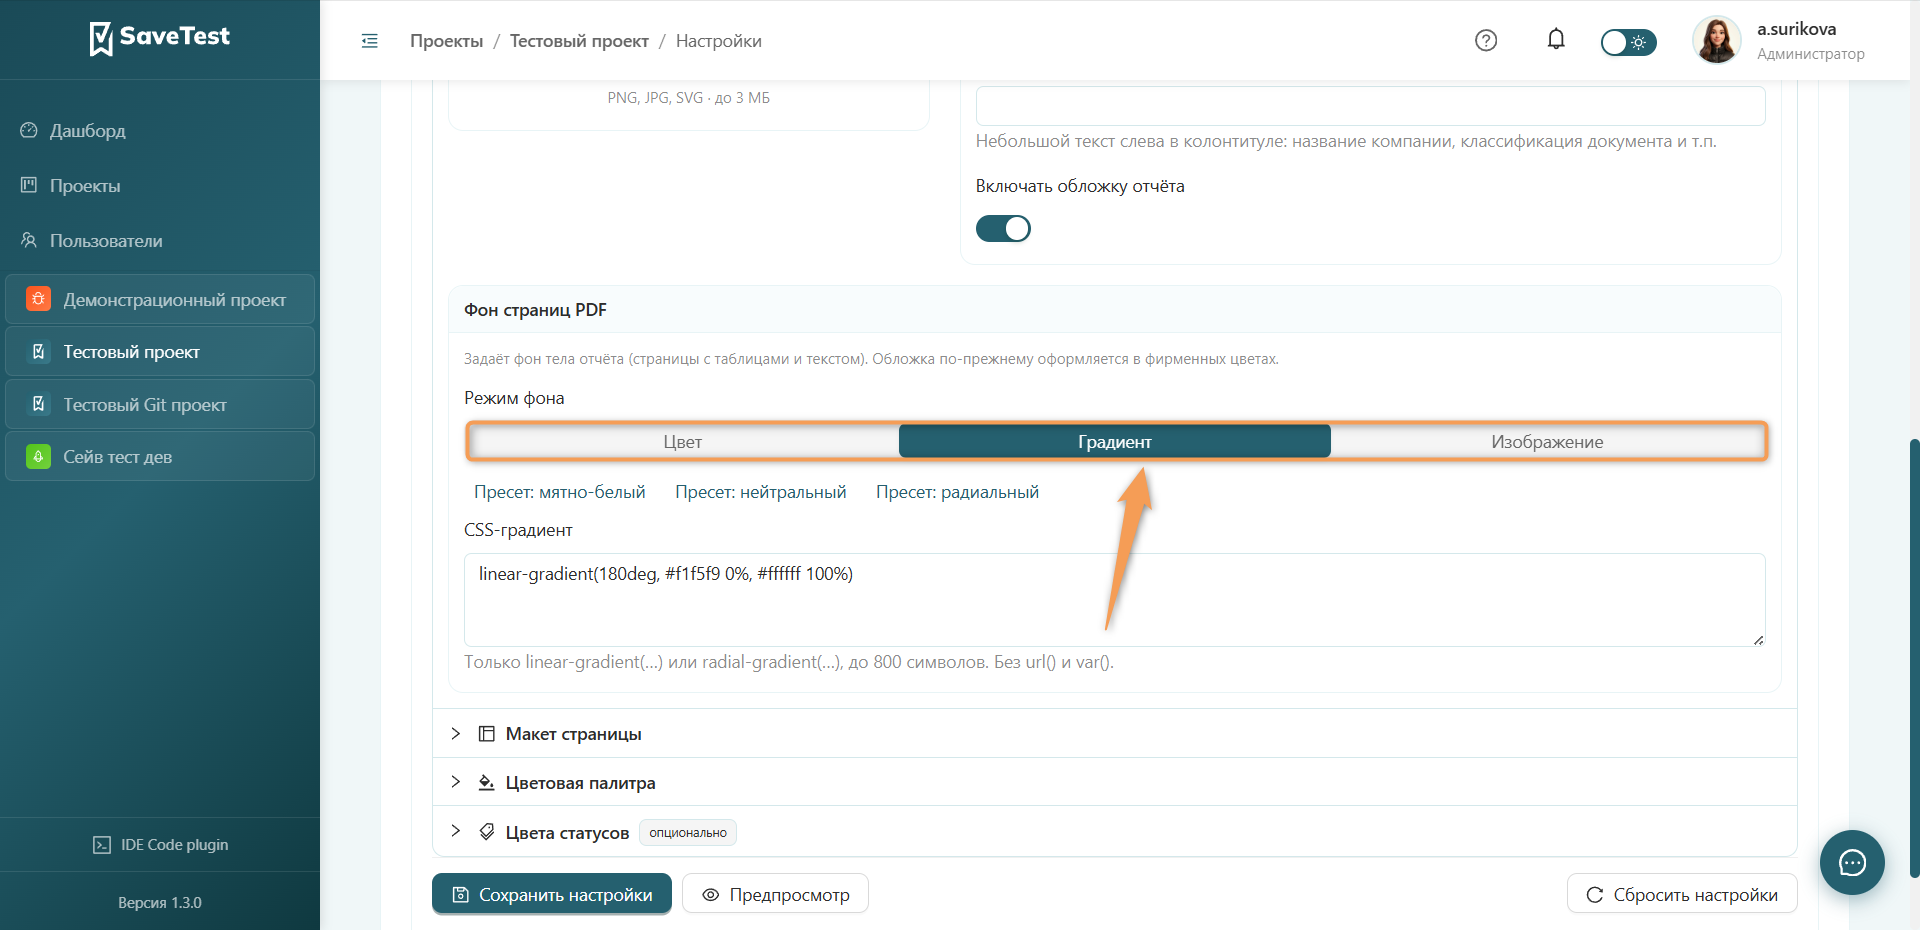Collapse sidebar using menu fold icon
The height and width of the screenshot is (930, 1920).
(x=369, y=41)
